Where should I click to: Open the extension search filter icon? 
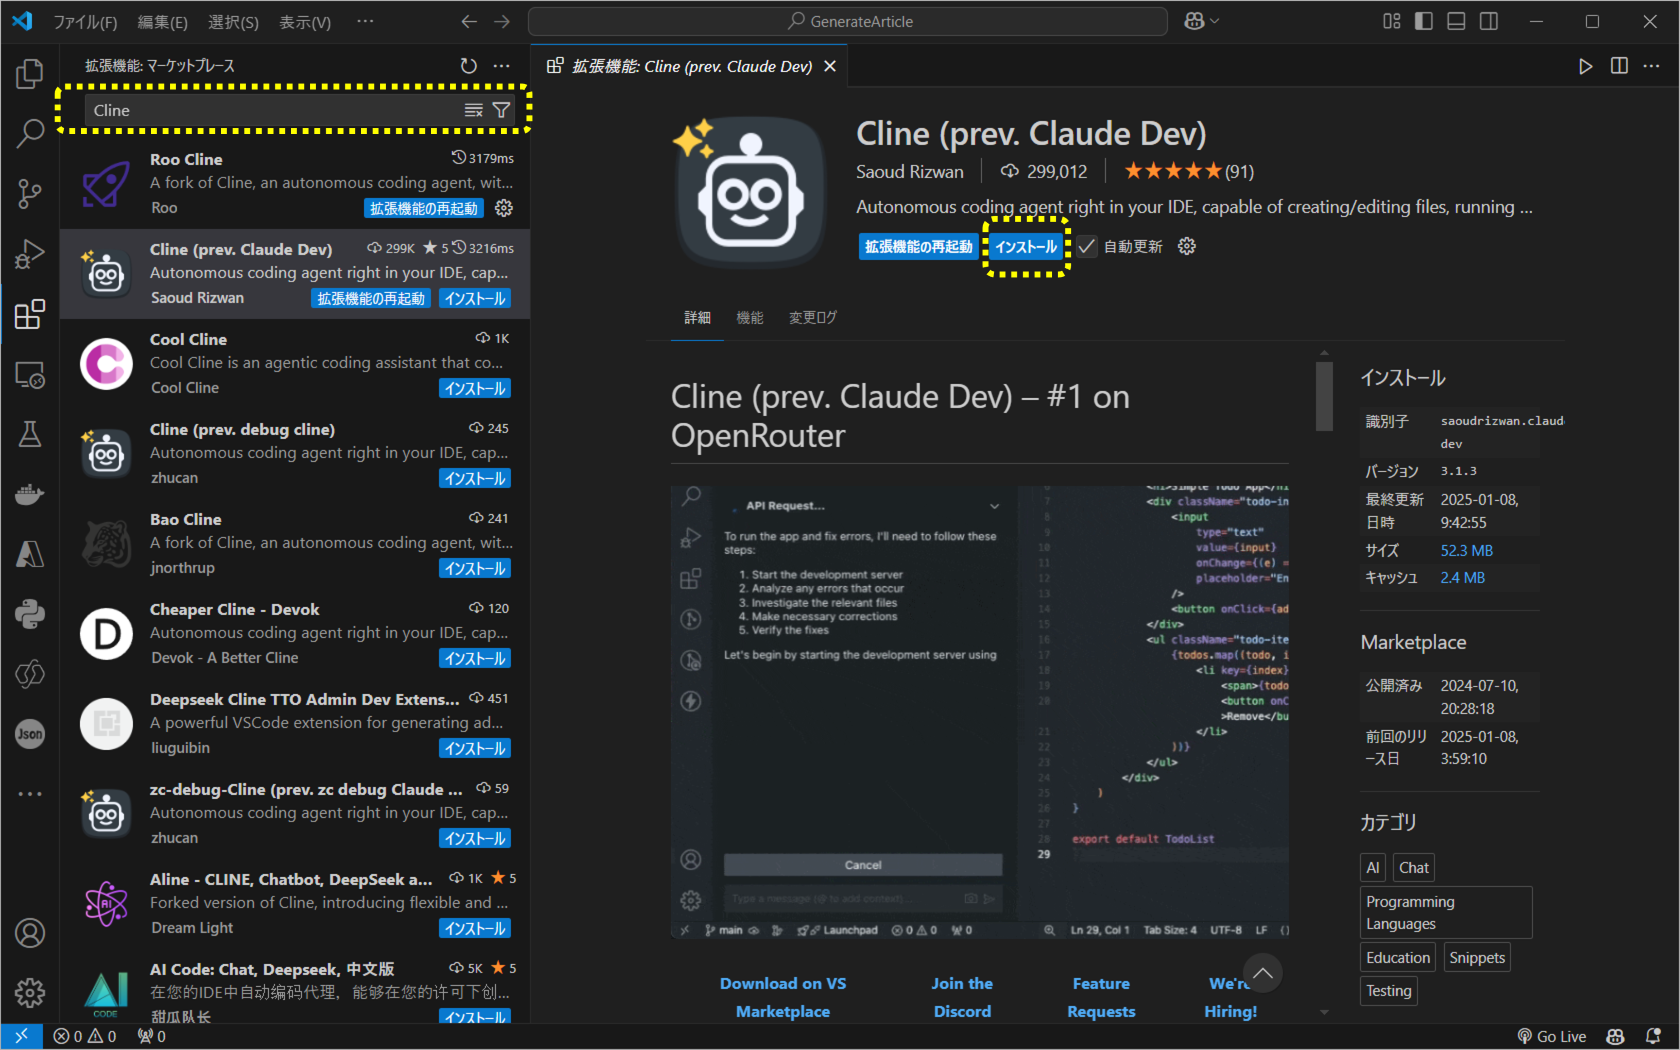pyautogui.click(x=501, y=110)
